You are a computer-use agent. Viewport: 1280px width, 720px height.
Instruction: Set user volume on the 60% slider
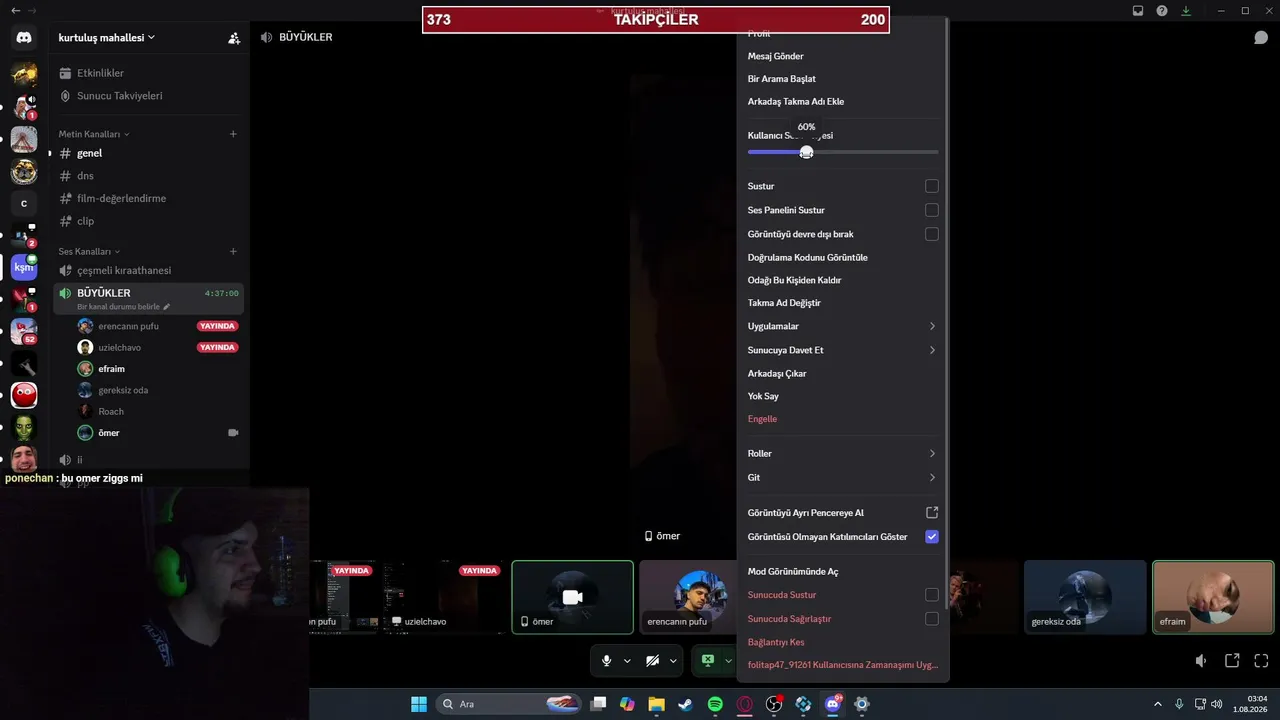pos(807,152)
